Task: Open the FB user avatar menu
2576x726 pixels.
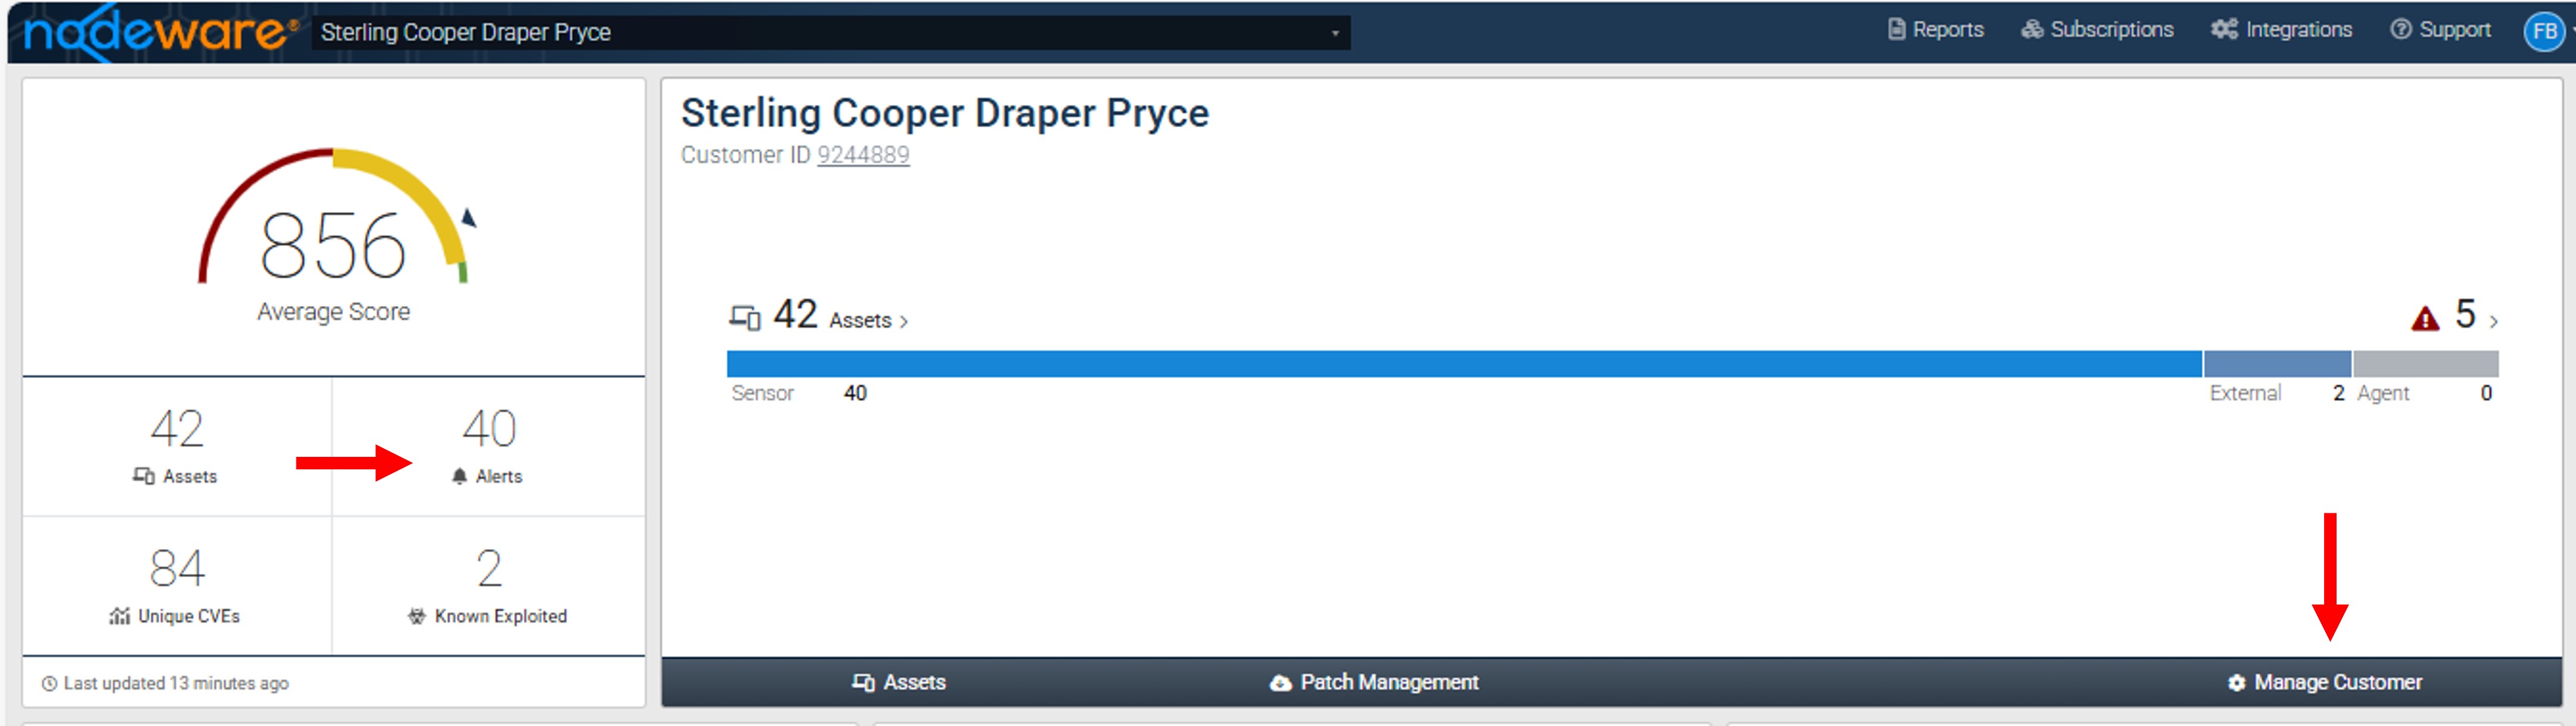Action: (x=2544, y=32)
